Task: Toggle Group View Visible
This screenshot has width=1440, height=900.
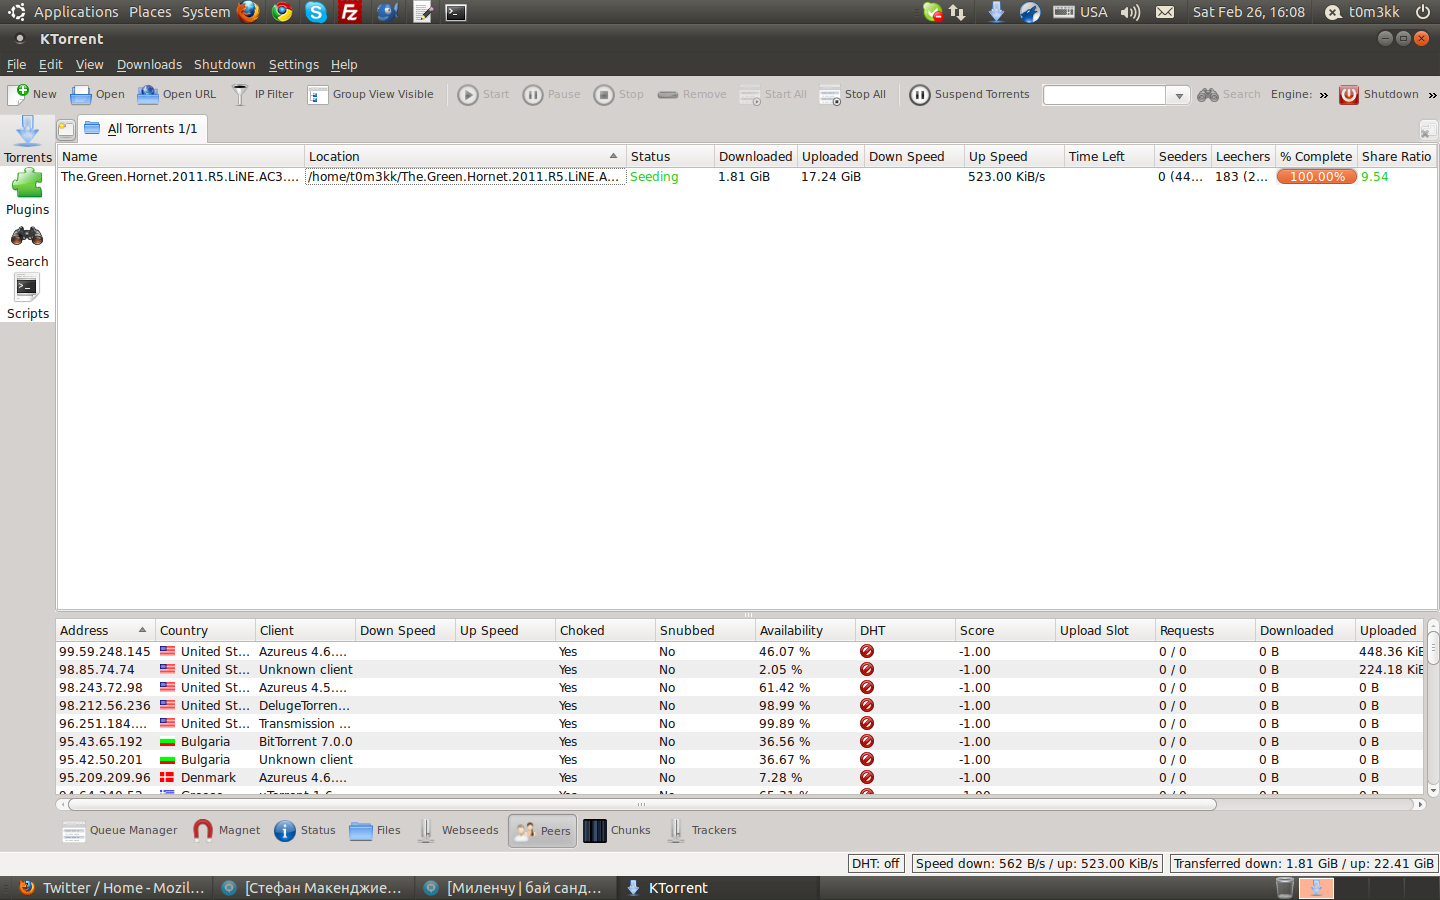Action: [x=371, y=95]
